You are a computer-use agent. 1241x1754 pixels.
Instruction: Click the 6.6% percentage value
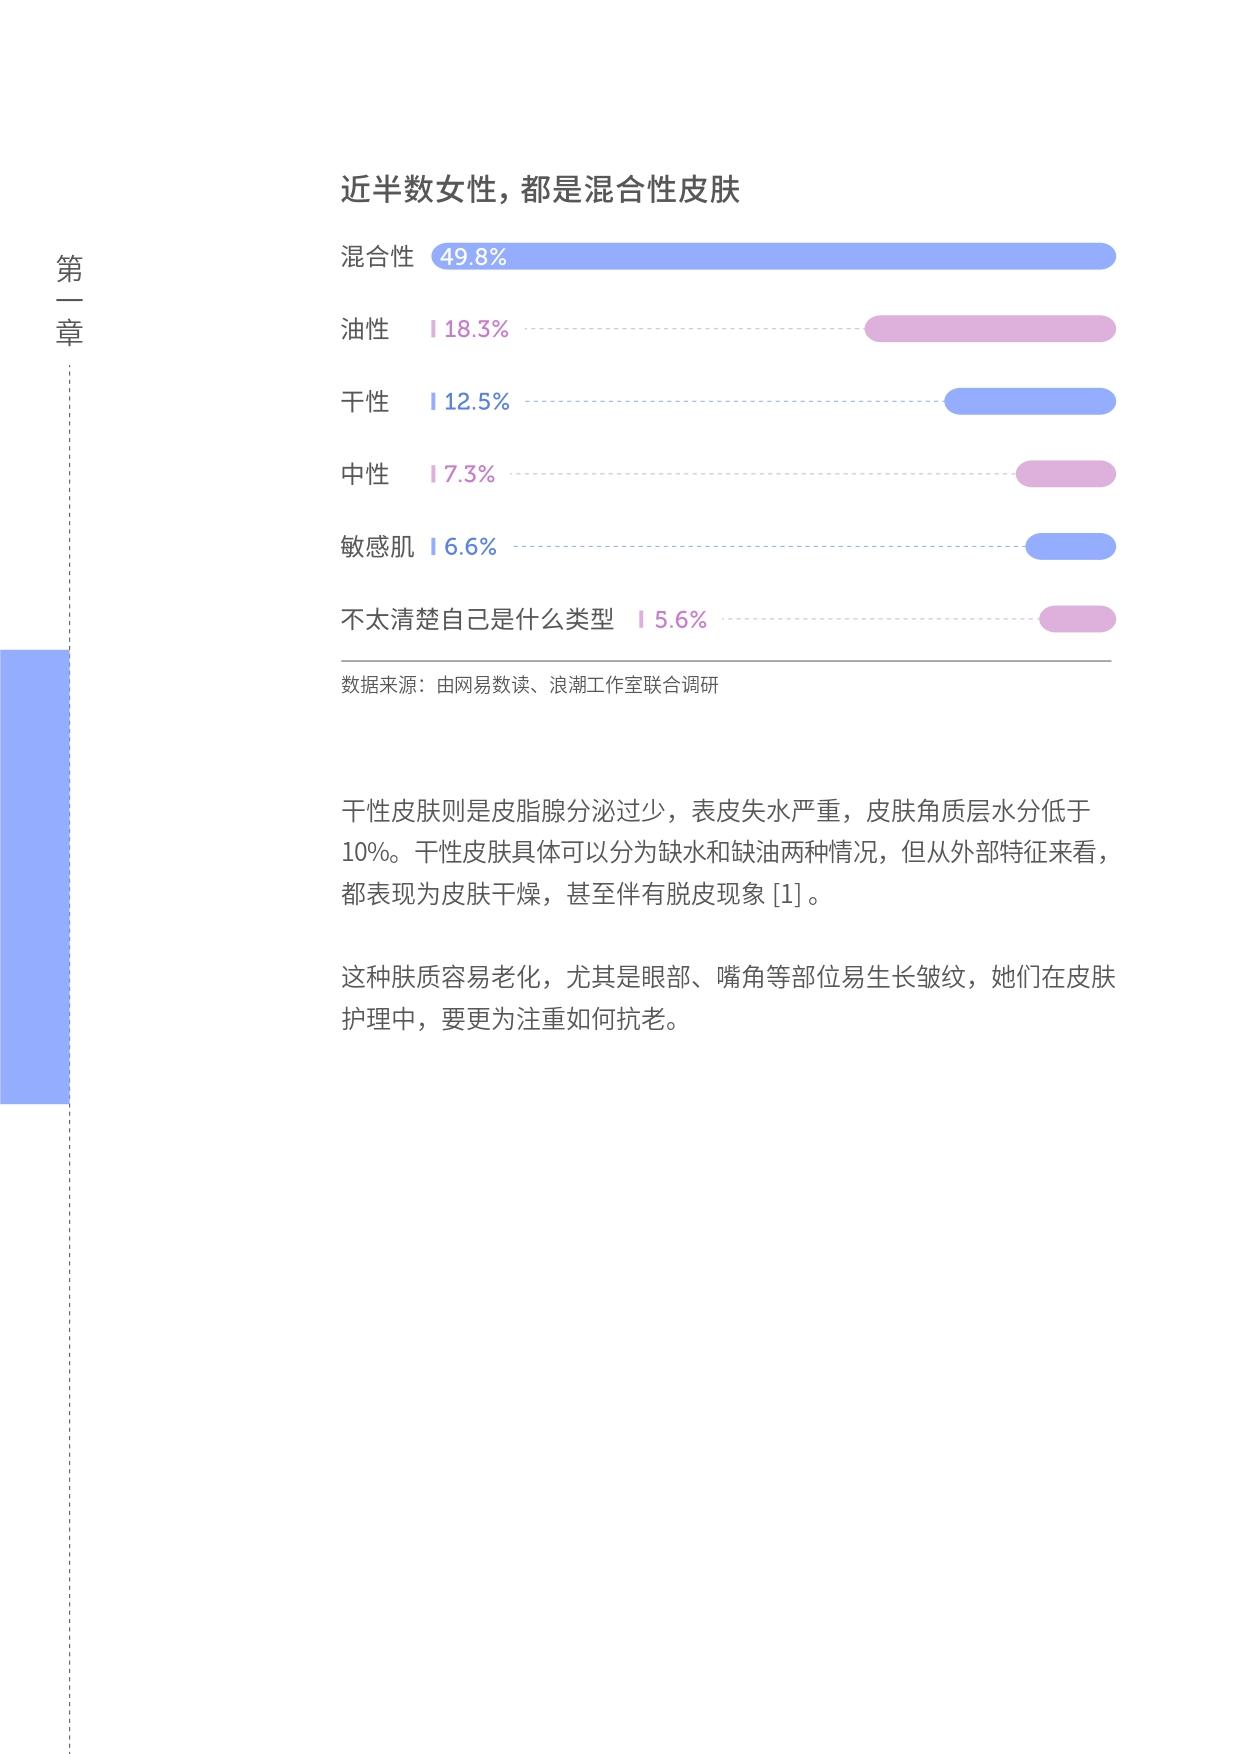470,547
